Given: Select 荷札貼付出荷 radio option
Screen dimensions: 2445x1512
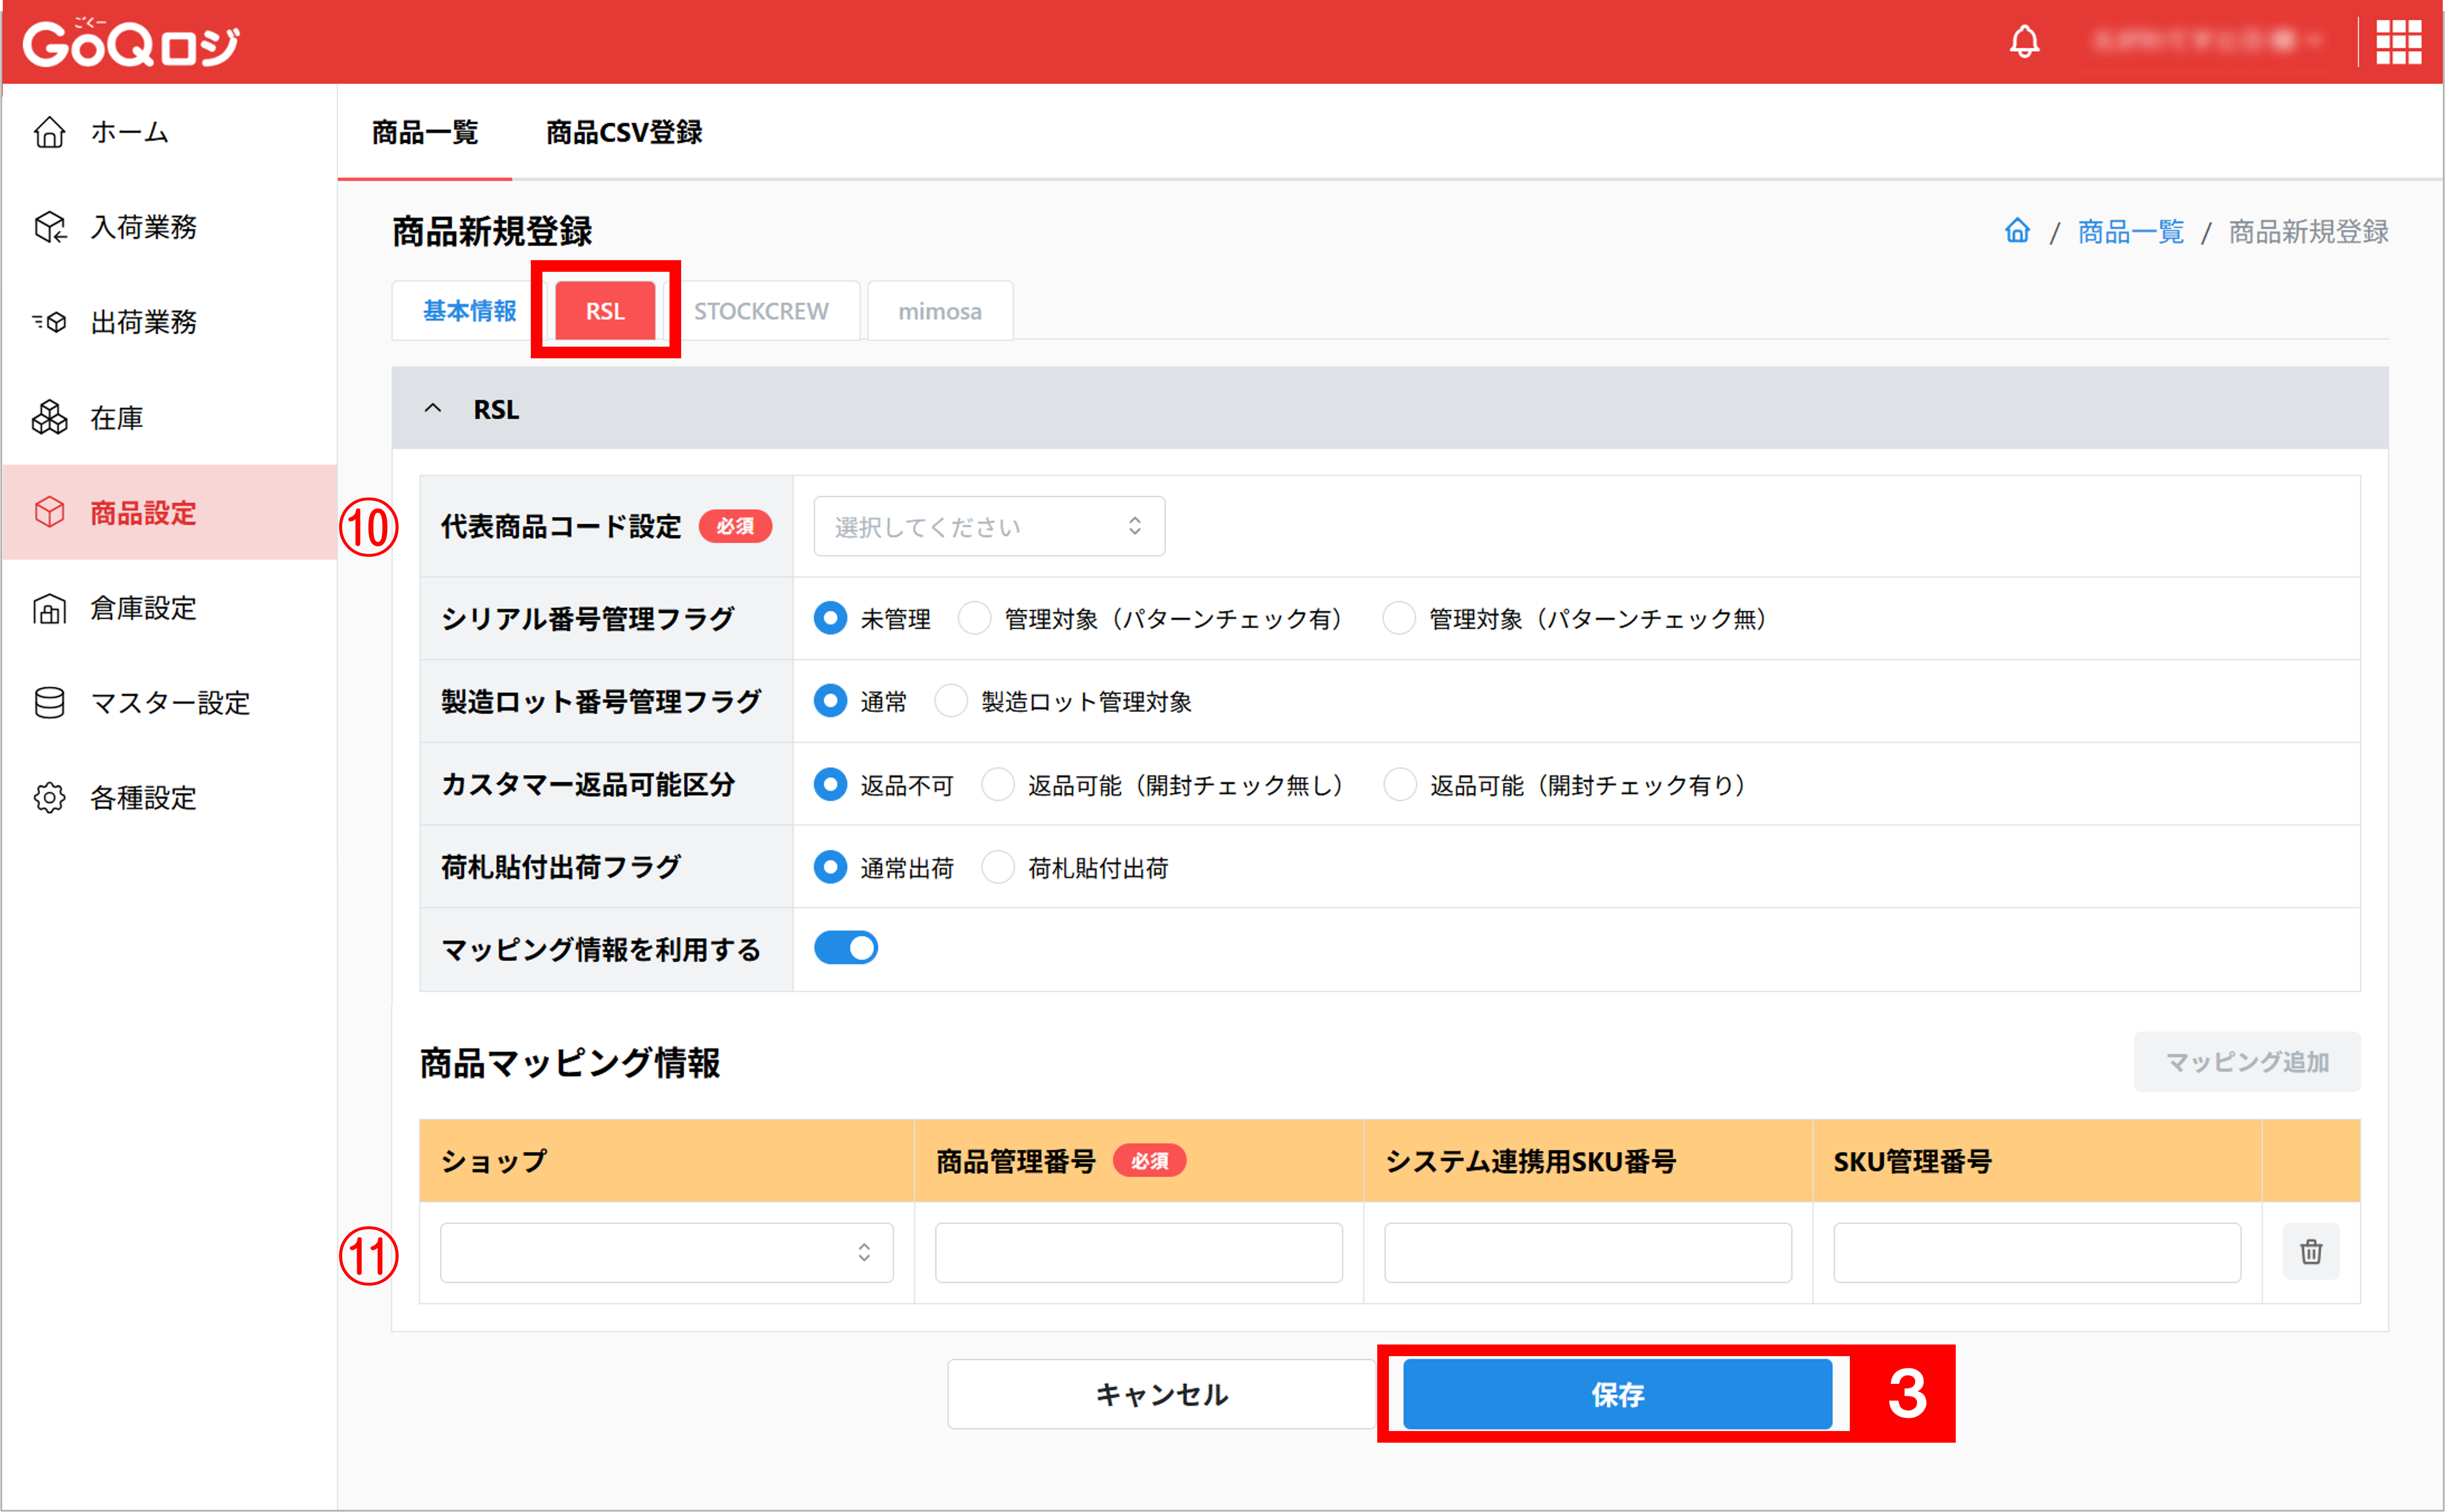Looking at the screenshot, I should click(998, 867).
